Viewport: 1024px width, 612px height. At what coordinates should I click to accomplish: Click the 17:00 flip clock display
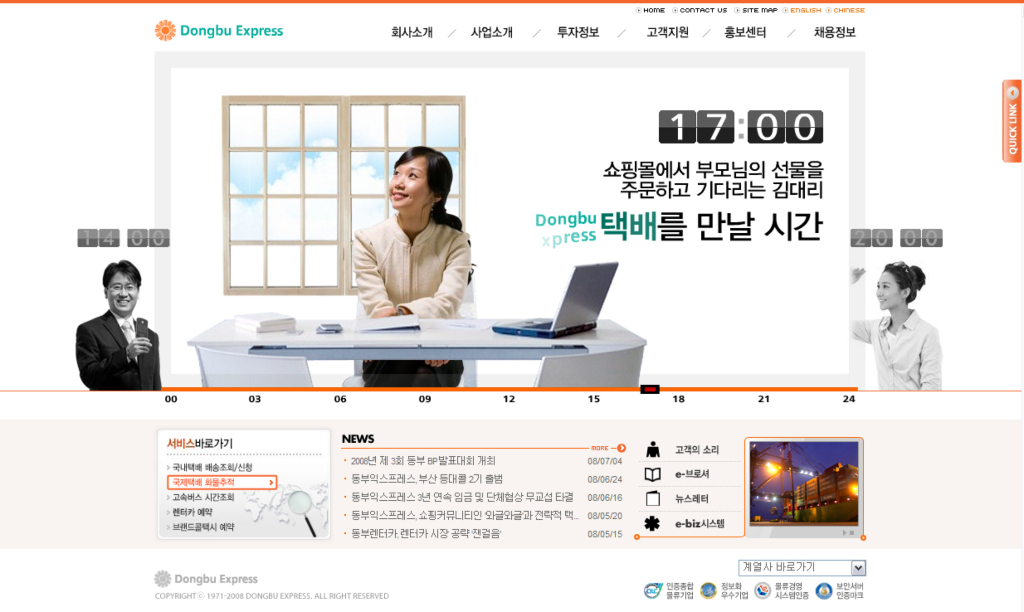point(741,127)
